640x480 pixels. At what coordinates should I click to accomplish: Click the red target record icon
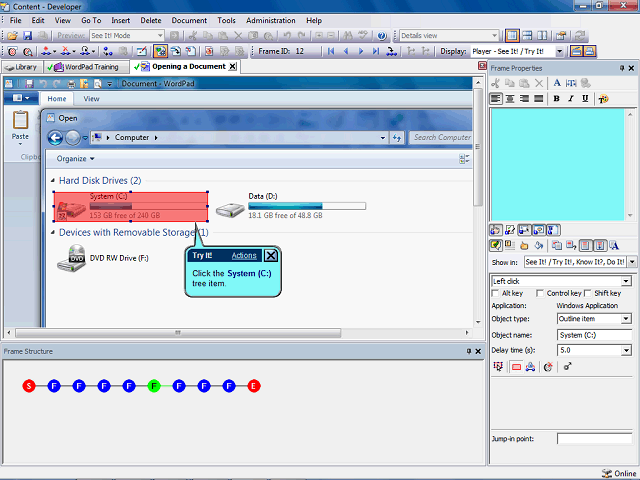[12, 51]
